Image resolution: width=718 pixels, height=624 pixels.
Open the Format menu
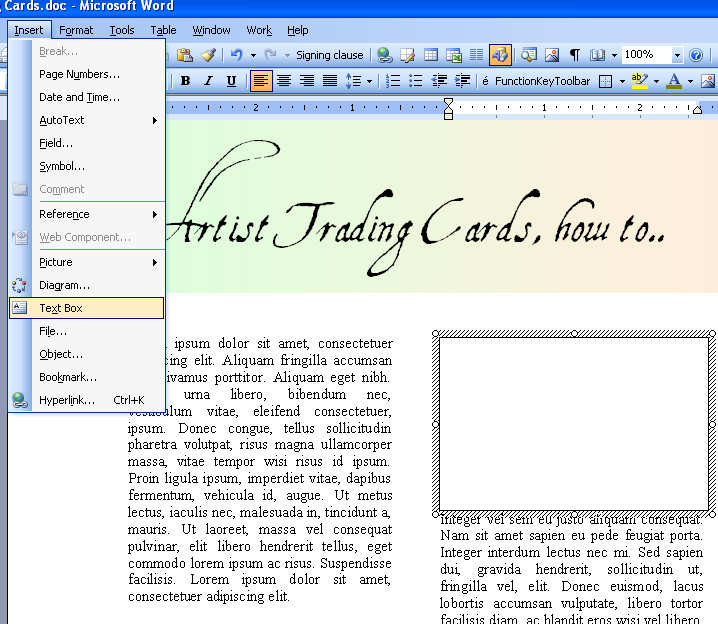[76, 30]
